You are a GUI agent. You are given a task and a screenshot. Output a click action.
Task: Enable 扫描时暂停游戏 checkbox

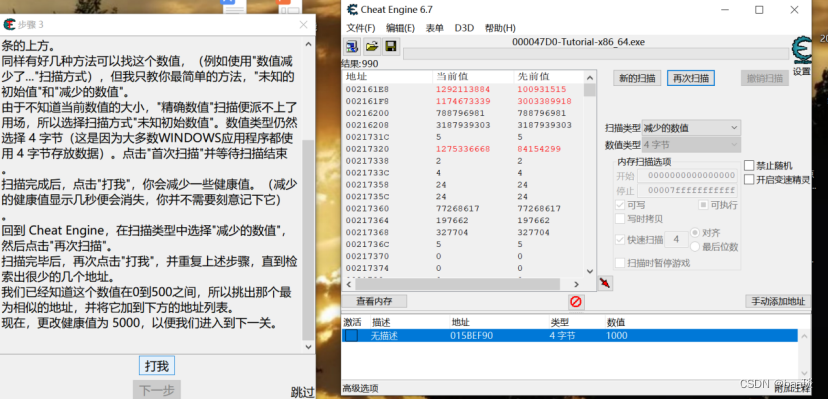pyautogui.click(x=620, y=263)
